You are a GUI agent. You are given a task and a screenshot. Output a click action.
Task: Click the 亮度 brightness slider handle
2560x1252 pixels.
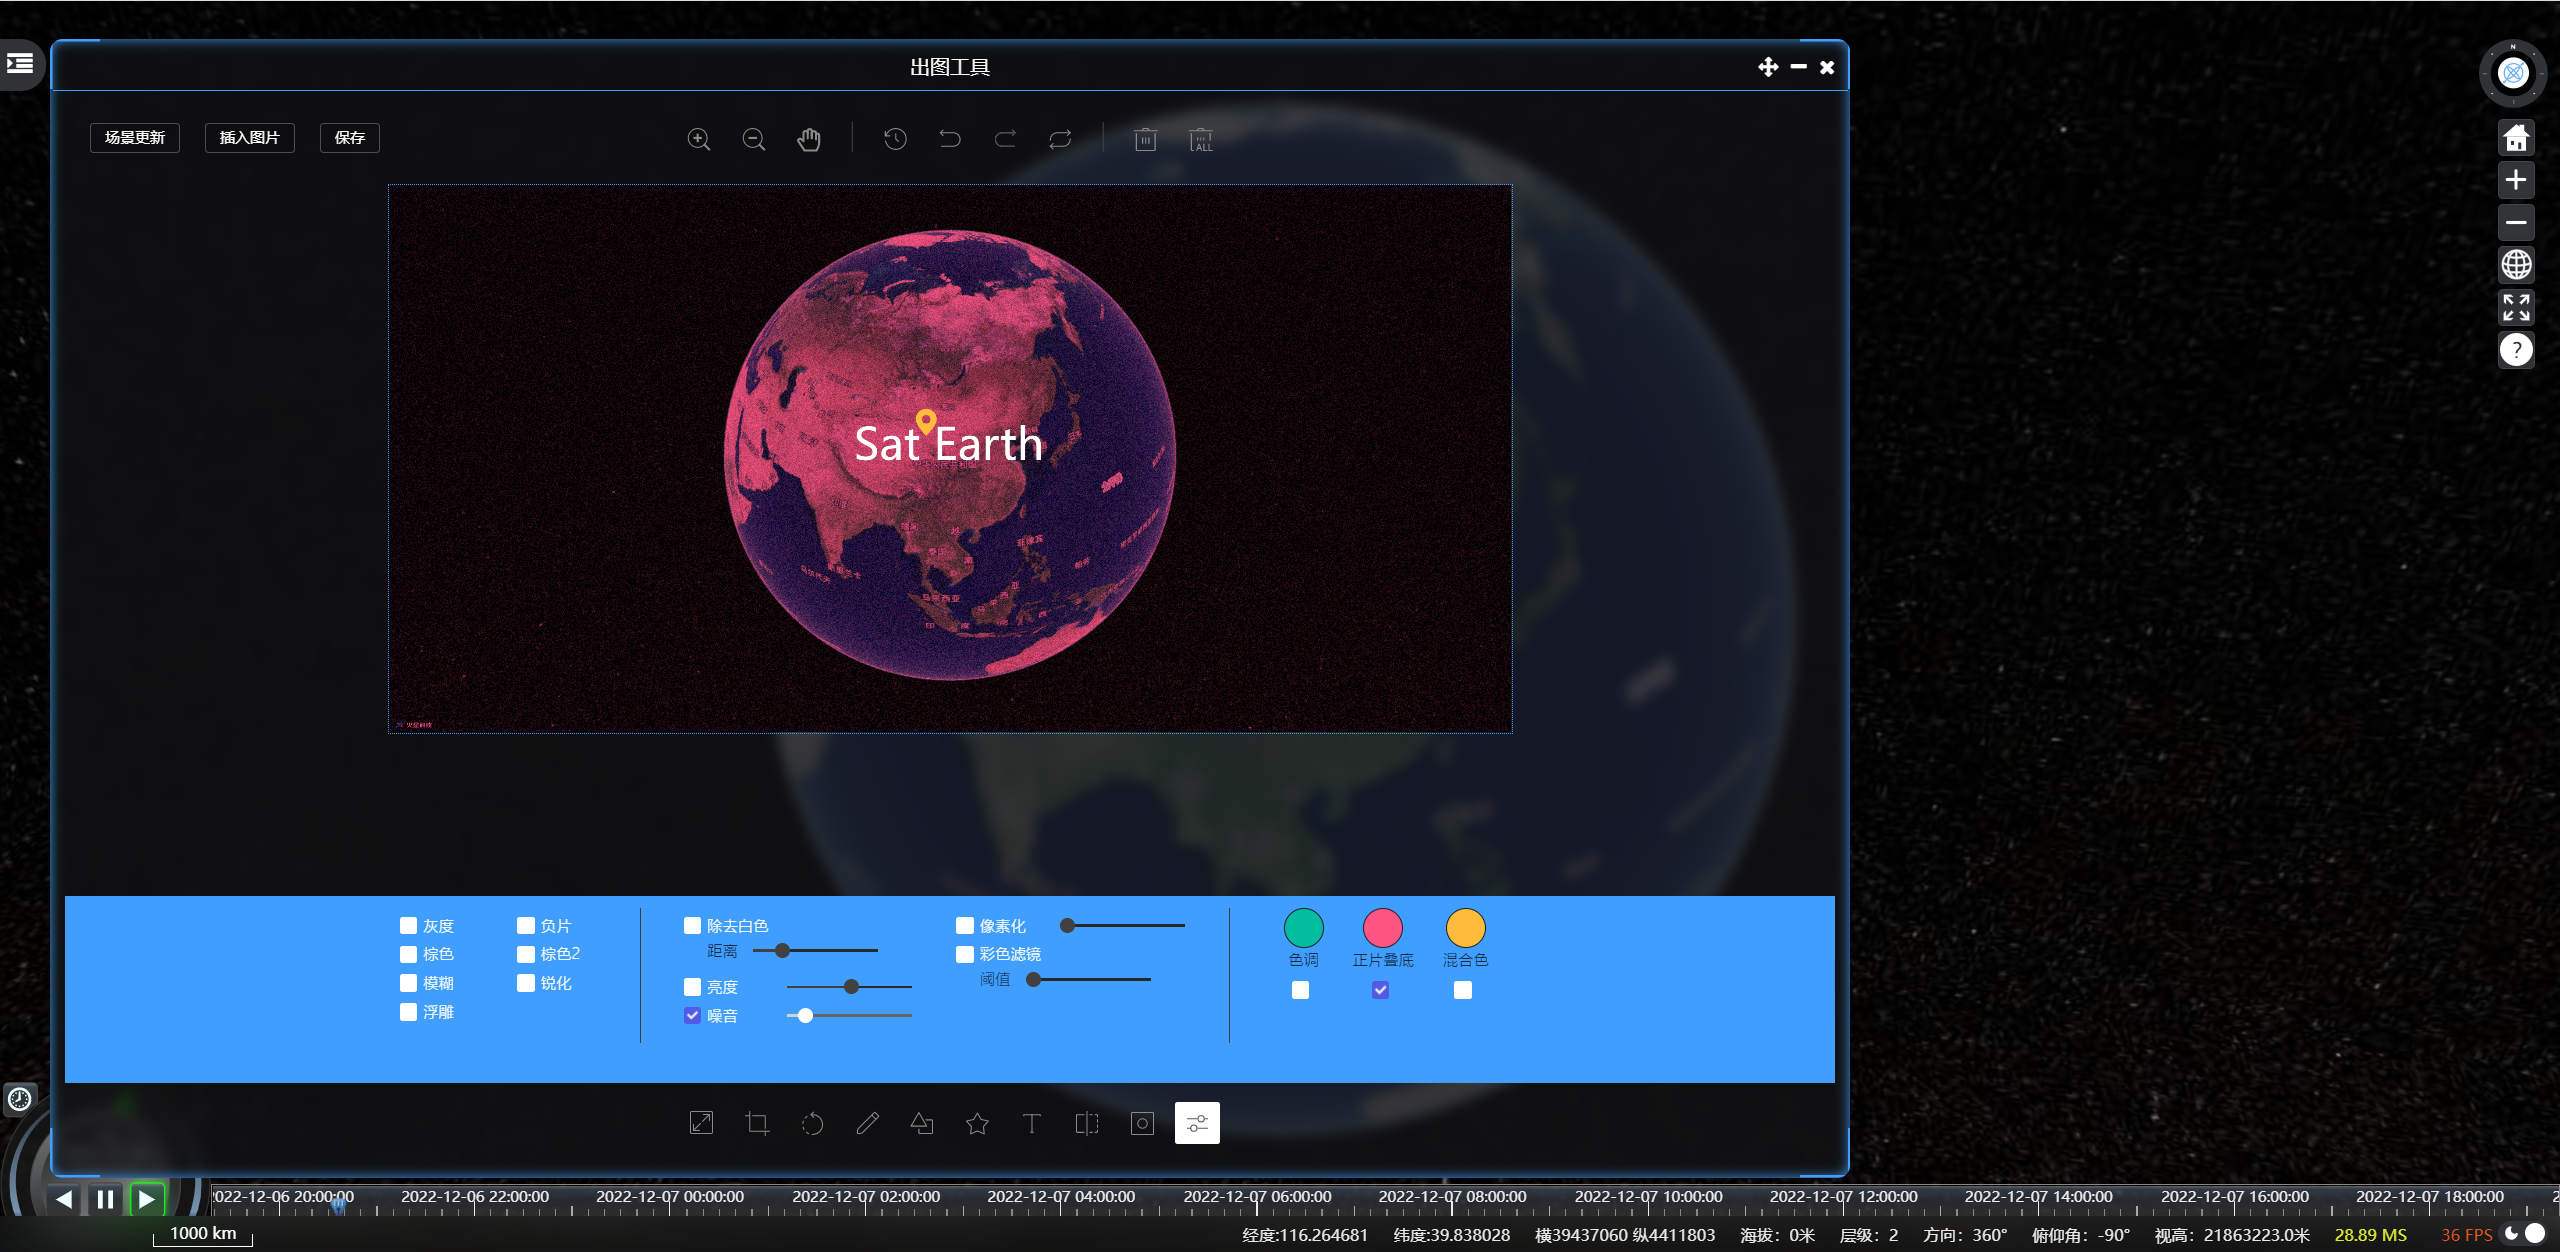coord(851,987)
